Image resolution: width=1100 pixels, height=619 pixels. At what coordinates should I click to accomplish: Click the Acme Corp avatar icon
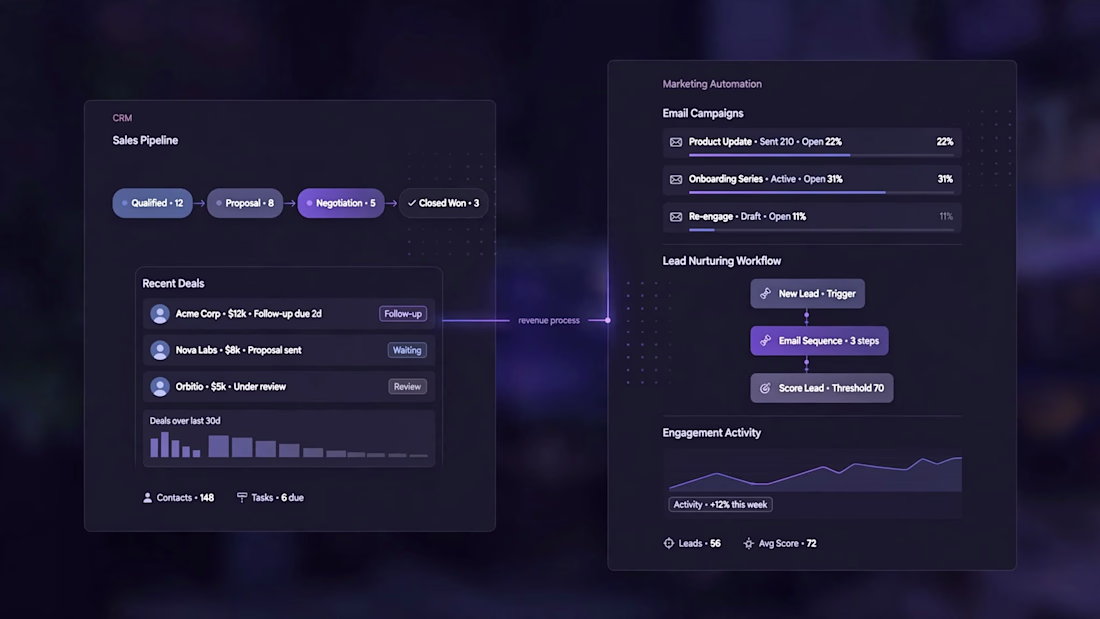[160, 314]
